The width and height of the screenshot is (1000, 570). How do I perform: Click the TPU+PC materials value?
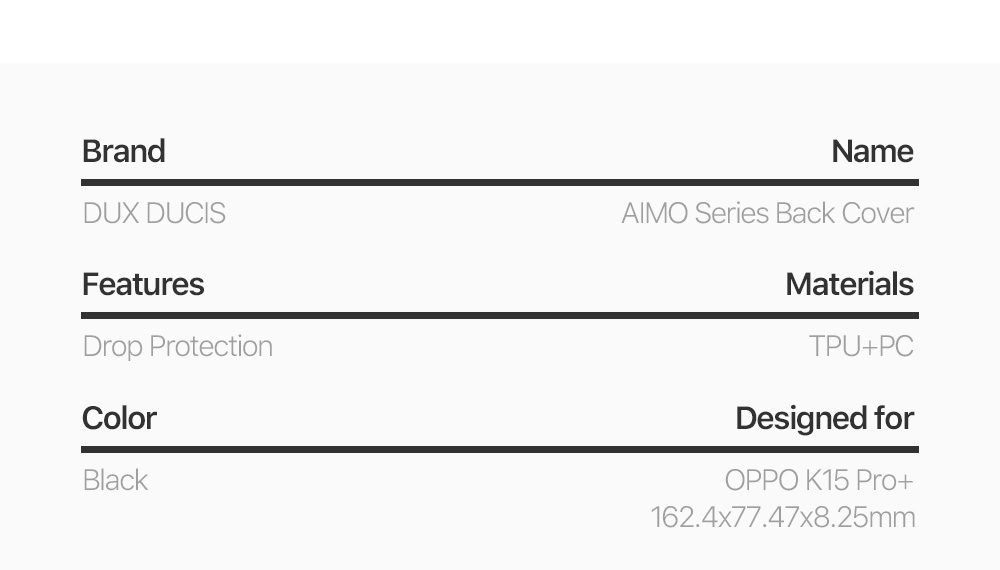click(x=861, y=347)
